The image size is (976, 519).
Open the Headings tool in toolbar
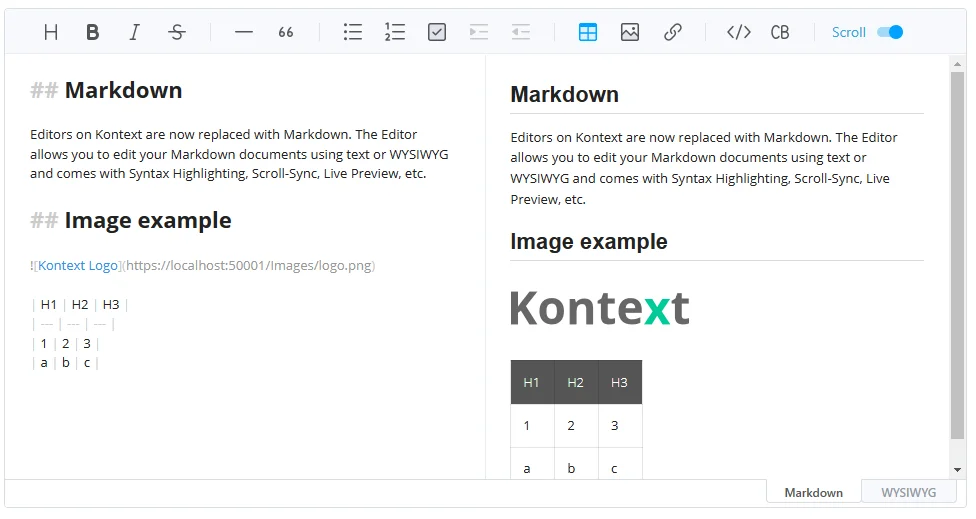(51, 32)
